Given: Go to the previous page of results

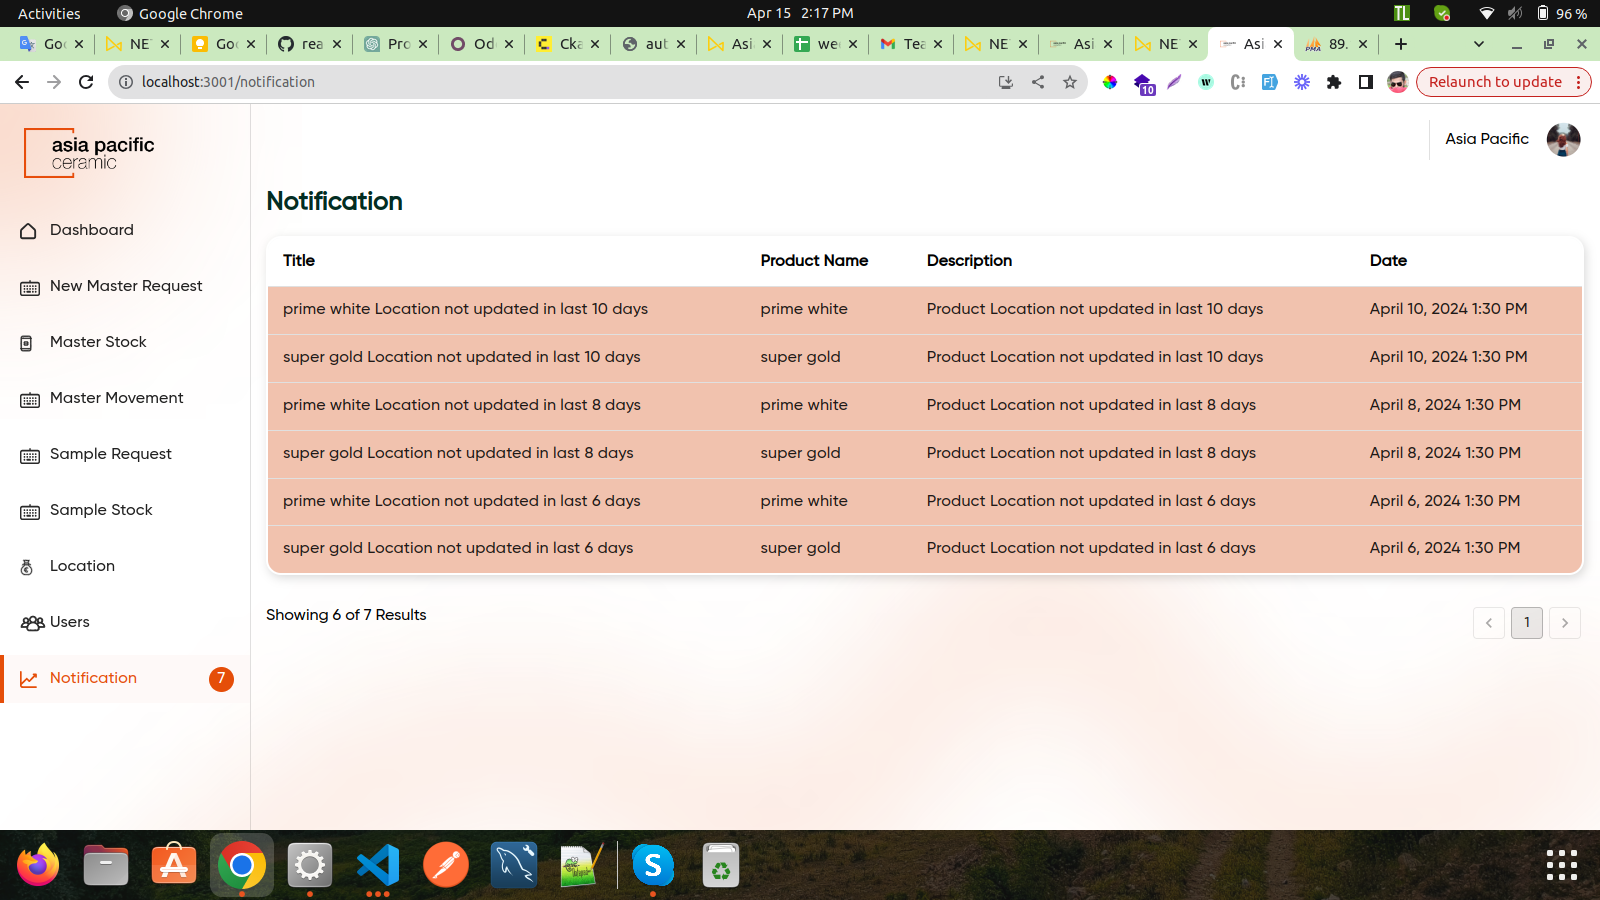Looking at the screenshot, I should [x=1489, y=623].
